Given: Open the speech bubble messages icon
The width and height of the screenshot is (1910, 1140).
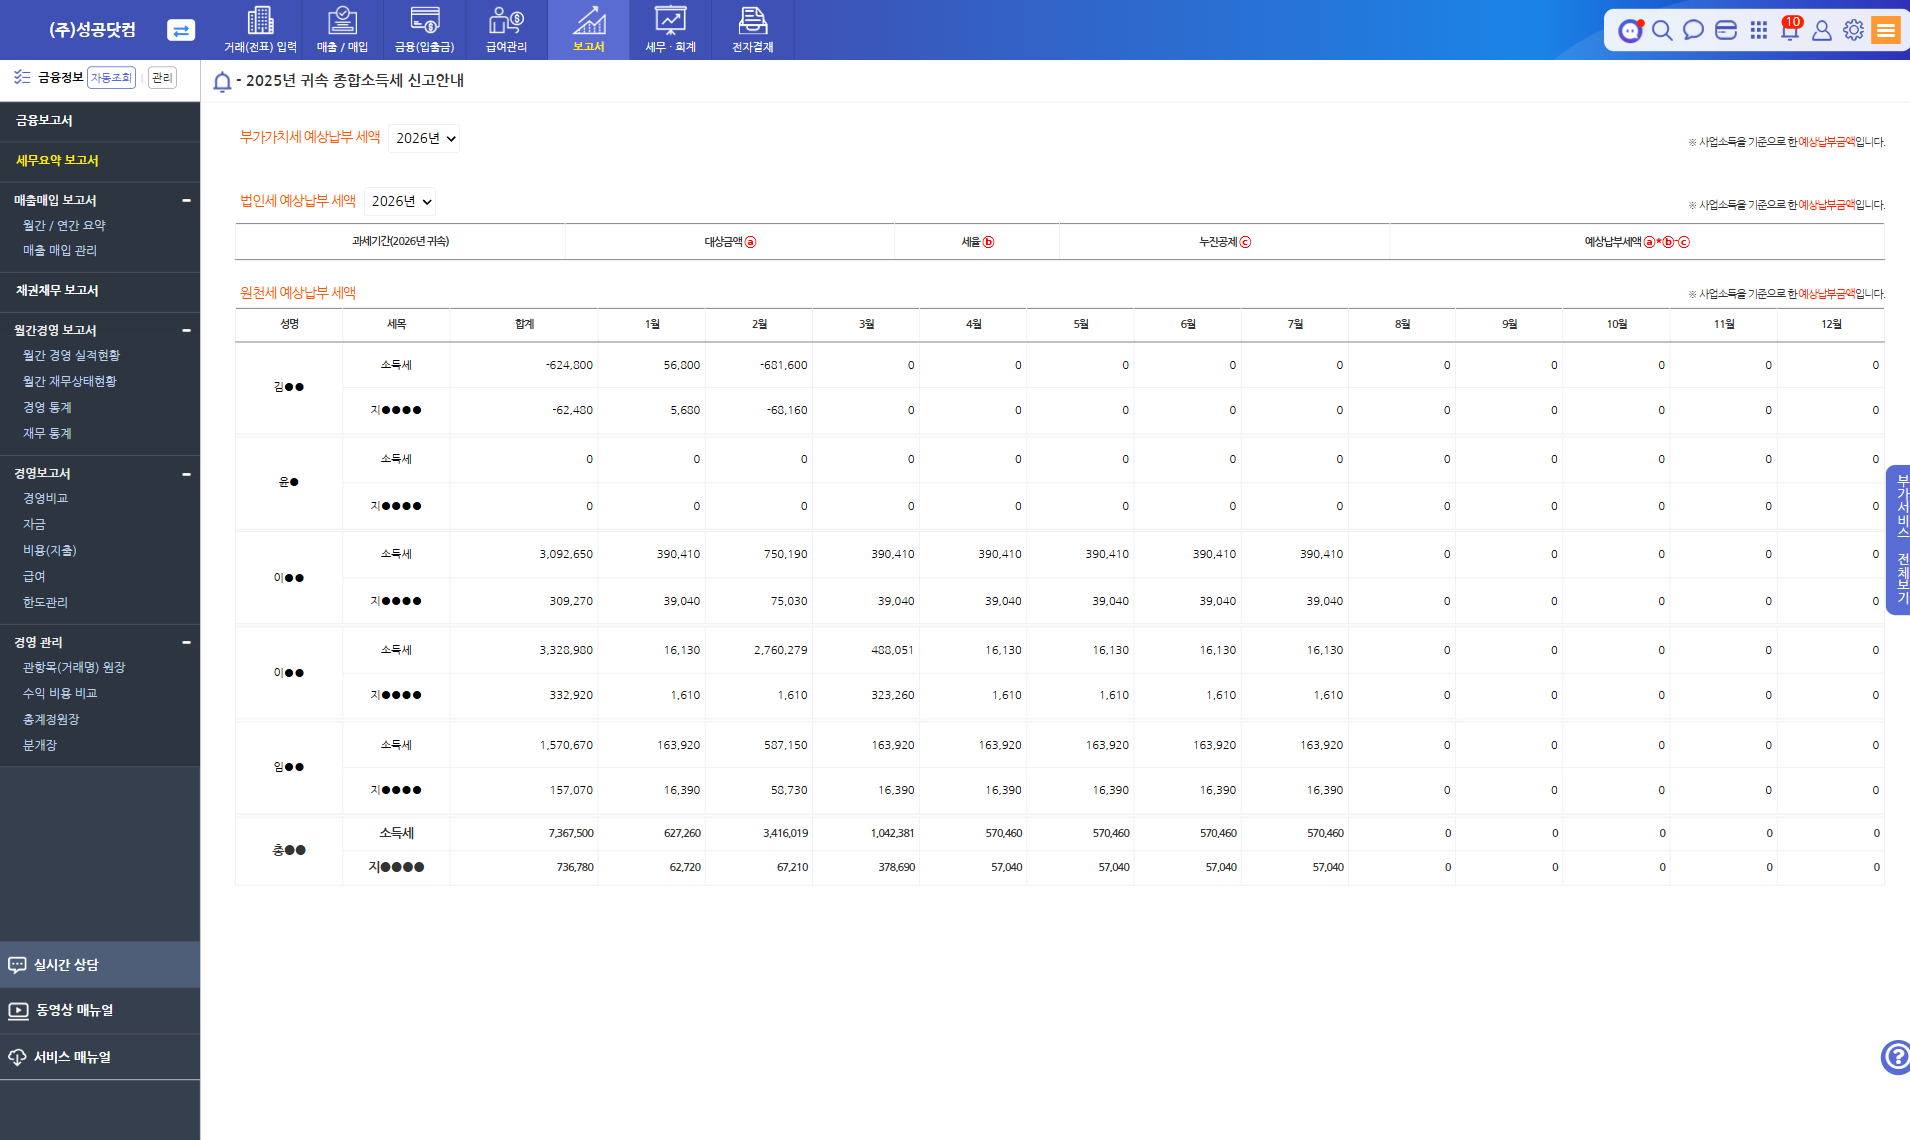Looking at the screenshot, I should [1693, 30].
